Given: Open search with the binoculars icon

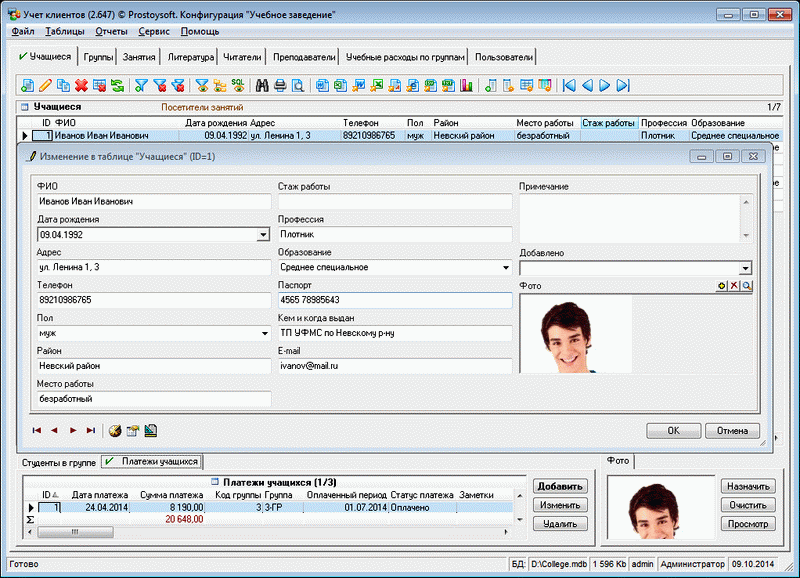Looking at the screenshot, I should (x=263, y=86).
